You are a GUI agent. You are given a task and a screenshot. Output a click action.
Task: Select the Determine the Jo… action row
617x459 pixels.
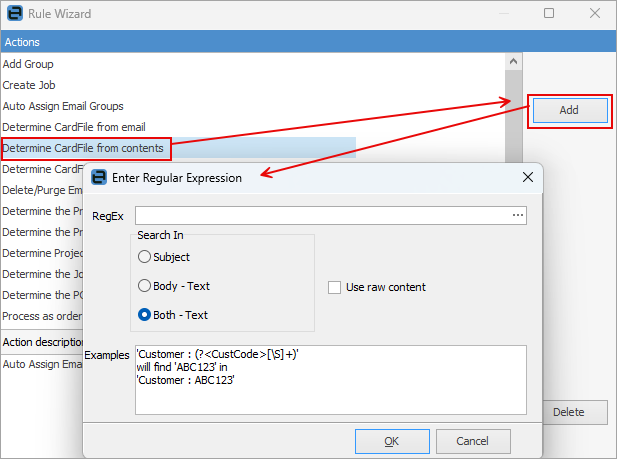[x=42, y=274]
